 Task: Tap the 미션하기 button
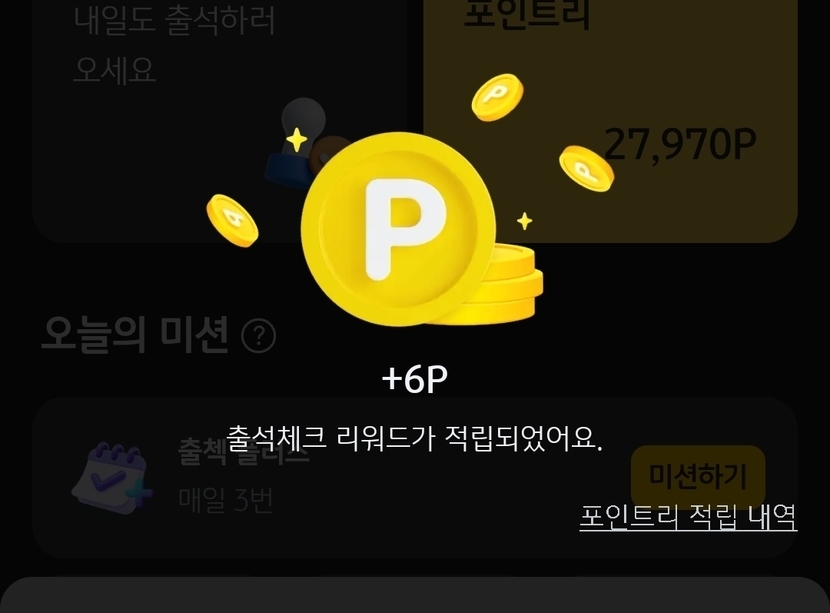pos(698,476)
